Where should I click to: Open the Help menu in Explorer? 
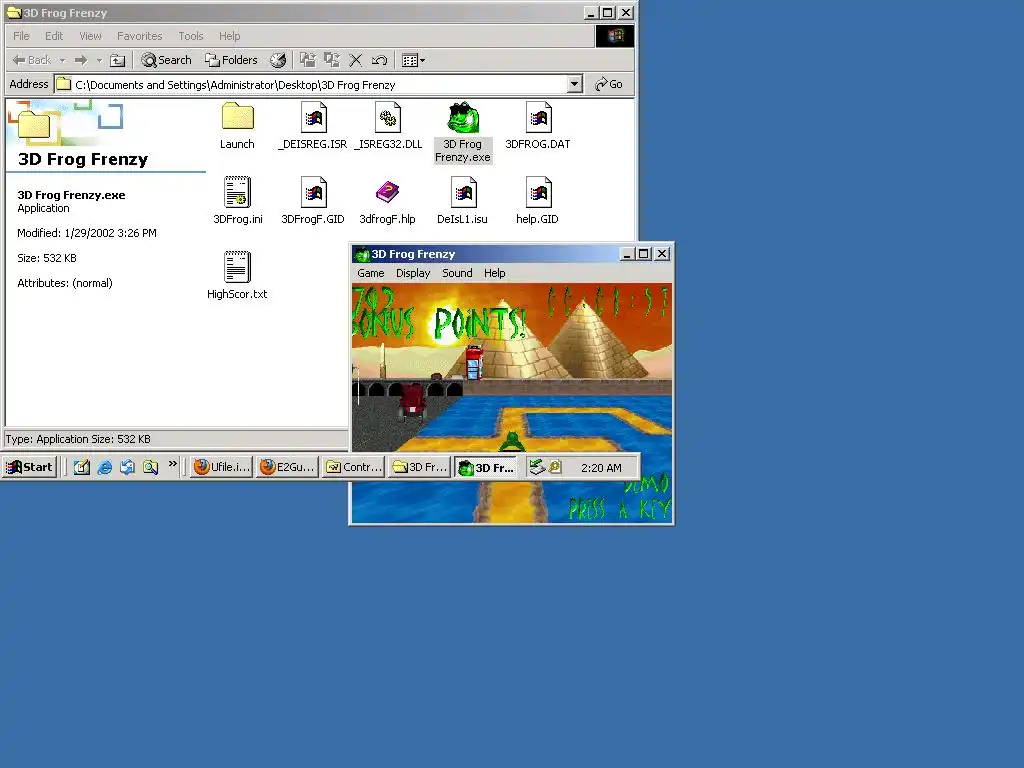click(229, 36)
